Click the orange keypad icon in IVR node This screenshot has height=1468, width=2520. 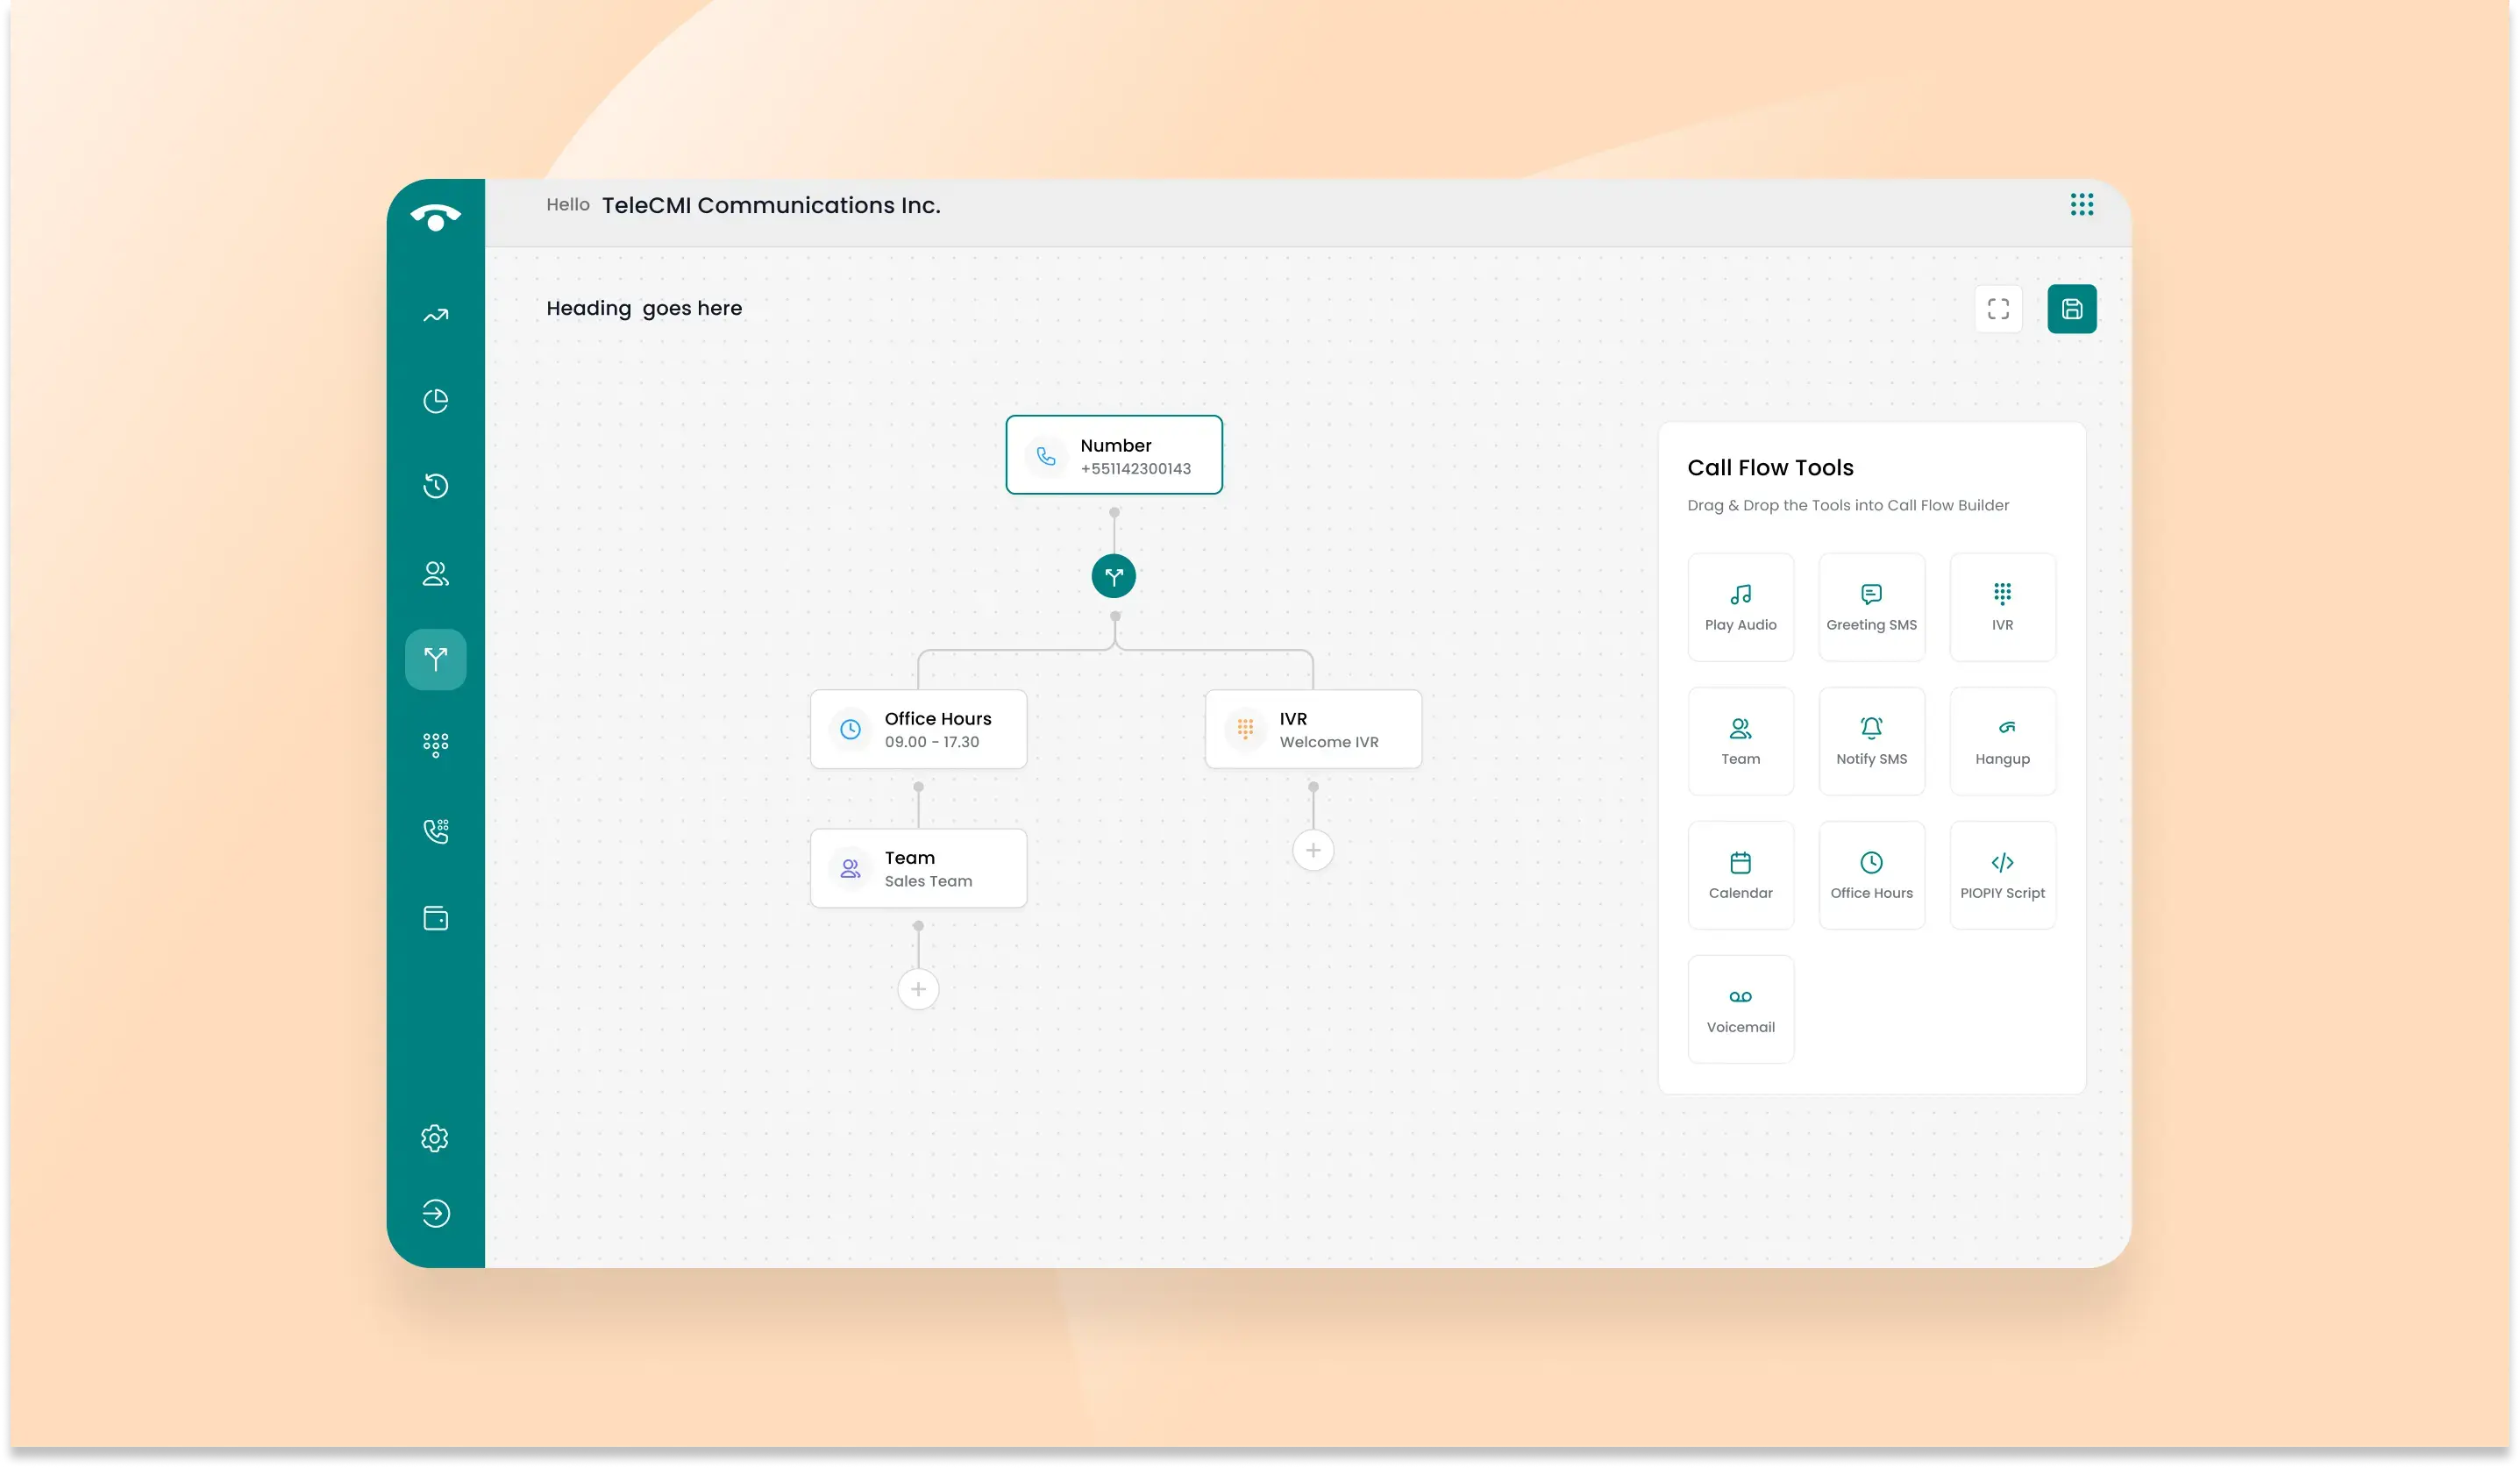[1245, 729]
